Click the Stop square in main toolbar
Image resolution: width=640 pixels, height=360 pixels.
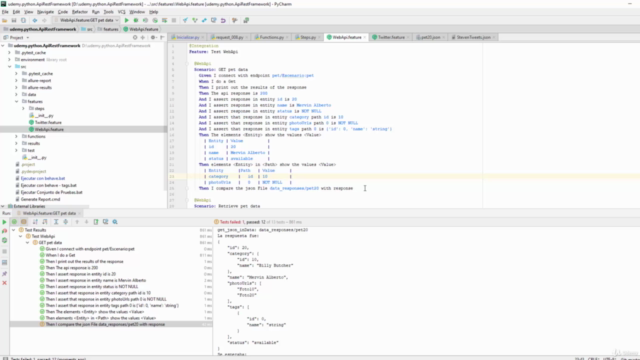(x=174, y=20)
